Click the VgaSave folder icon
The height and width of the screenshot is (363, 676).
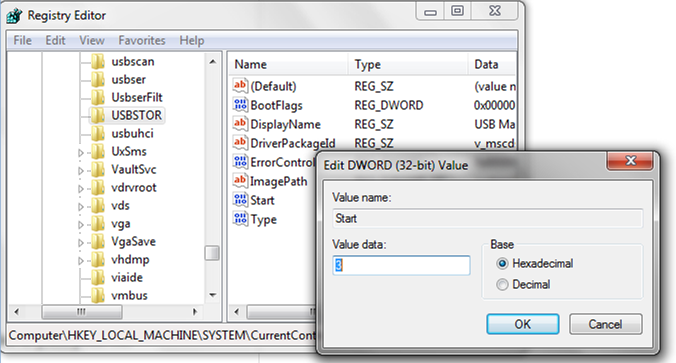(98, 241)
